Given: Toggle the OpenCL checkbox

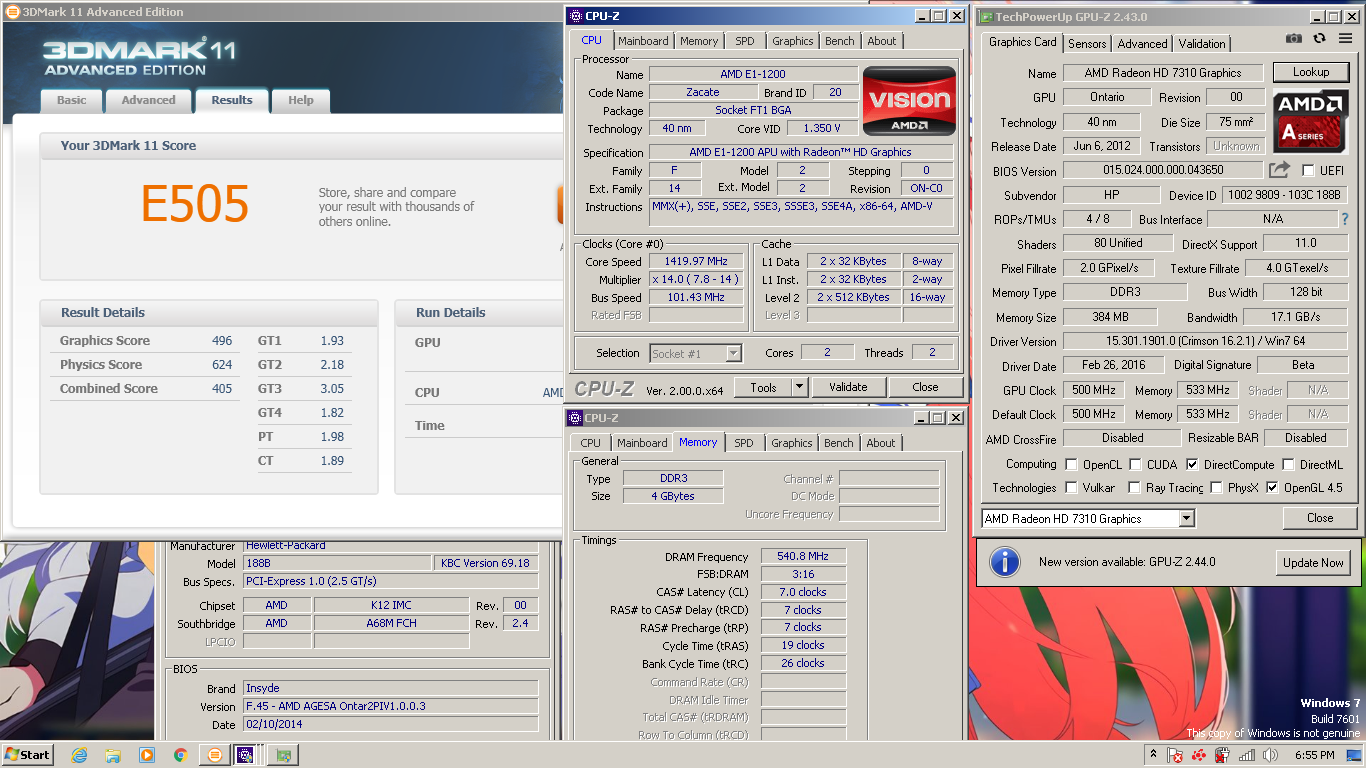Looking at the screenshot, I should 1072,465.
